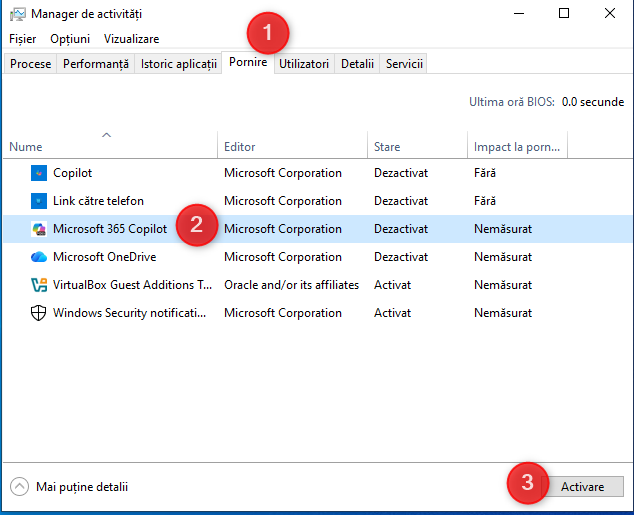Open the Vizualizare menu
Screen dimensions: 634x515
(x=131, y=39)
